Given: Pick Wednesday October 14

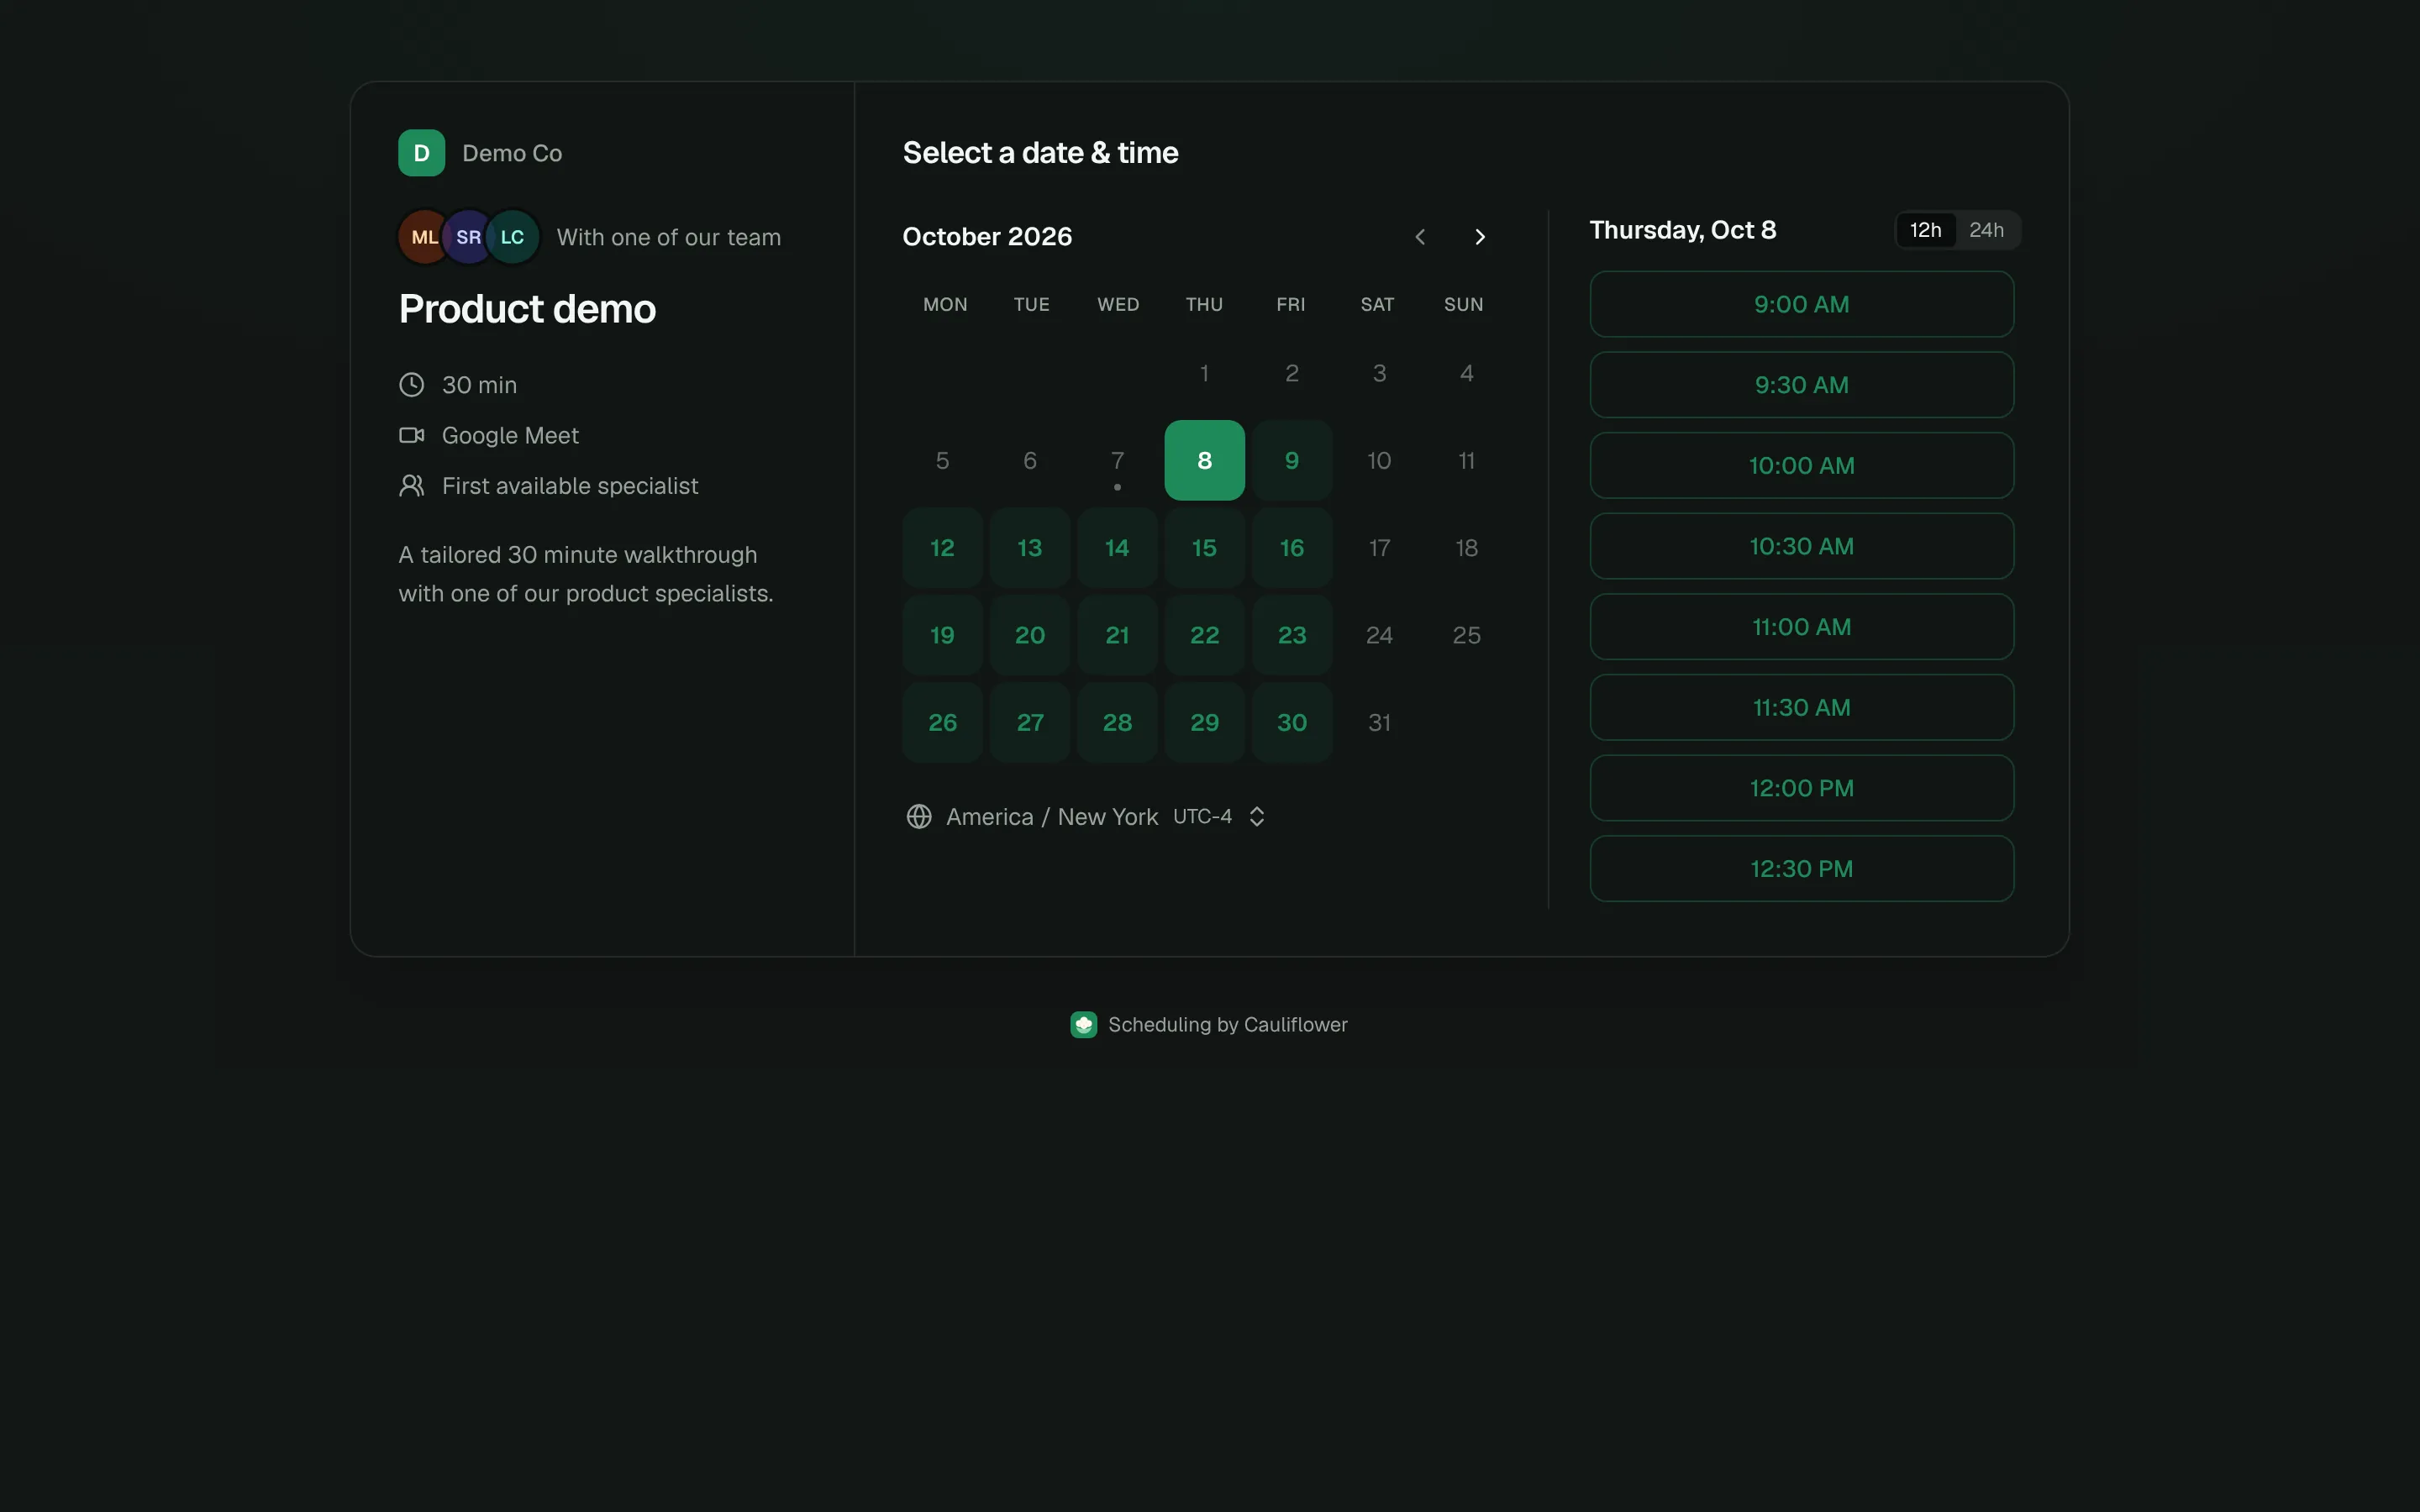Looking at the screenshot, I should pyautogui.click(x=1117, y=548).
